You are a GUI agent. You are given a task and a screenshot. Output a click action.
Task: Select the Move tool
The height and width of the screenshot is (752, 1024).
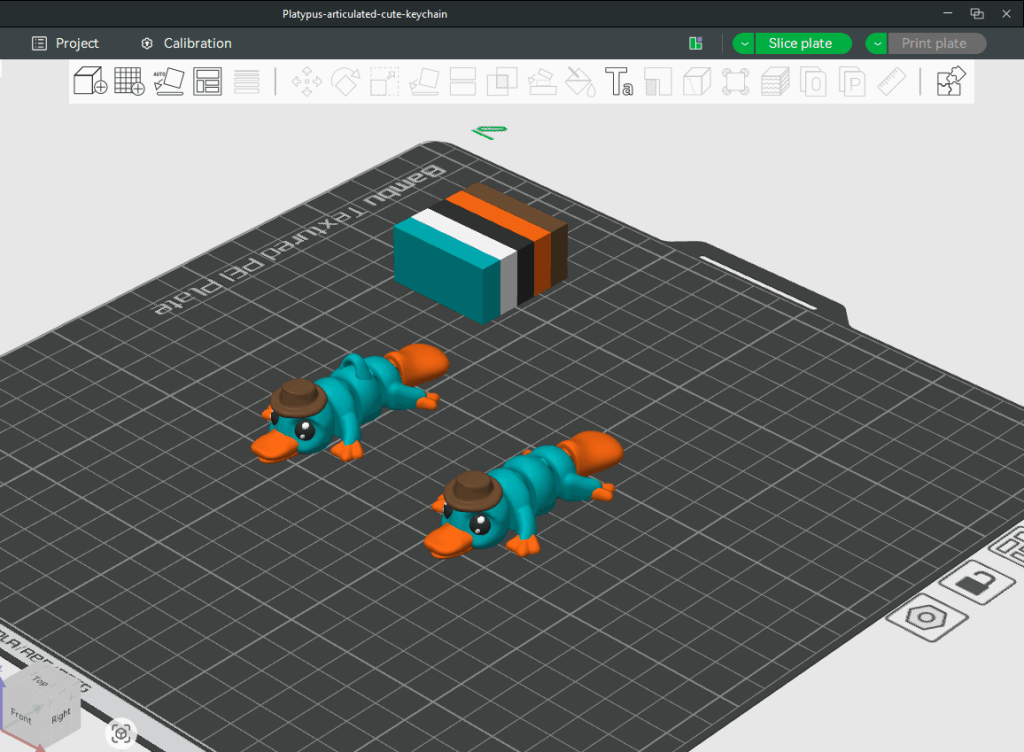(x=307, y=82)
